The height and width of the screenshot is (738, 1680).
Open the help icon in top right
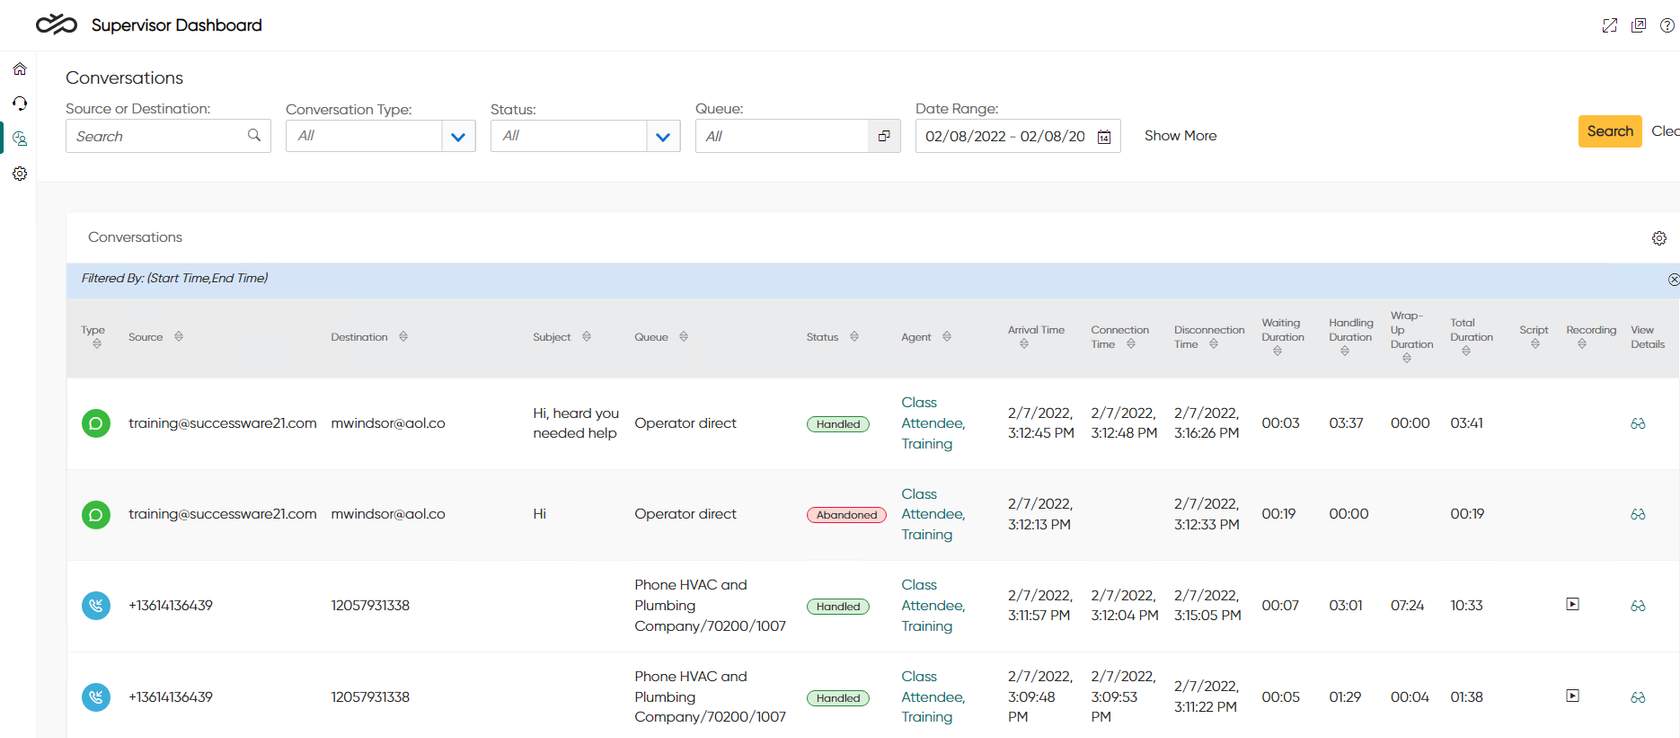[1667, 26]
